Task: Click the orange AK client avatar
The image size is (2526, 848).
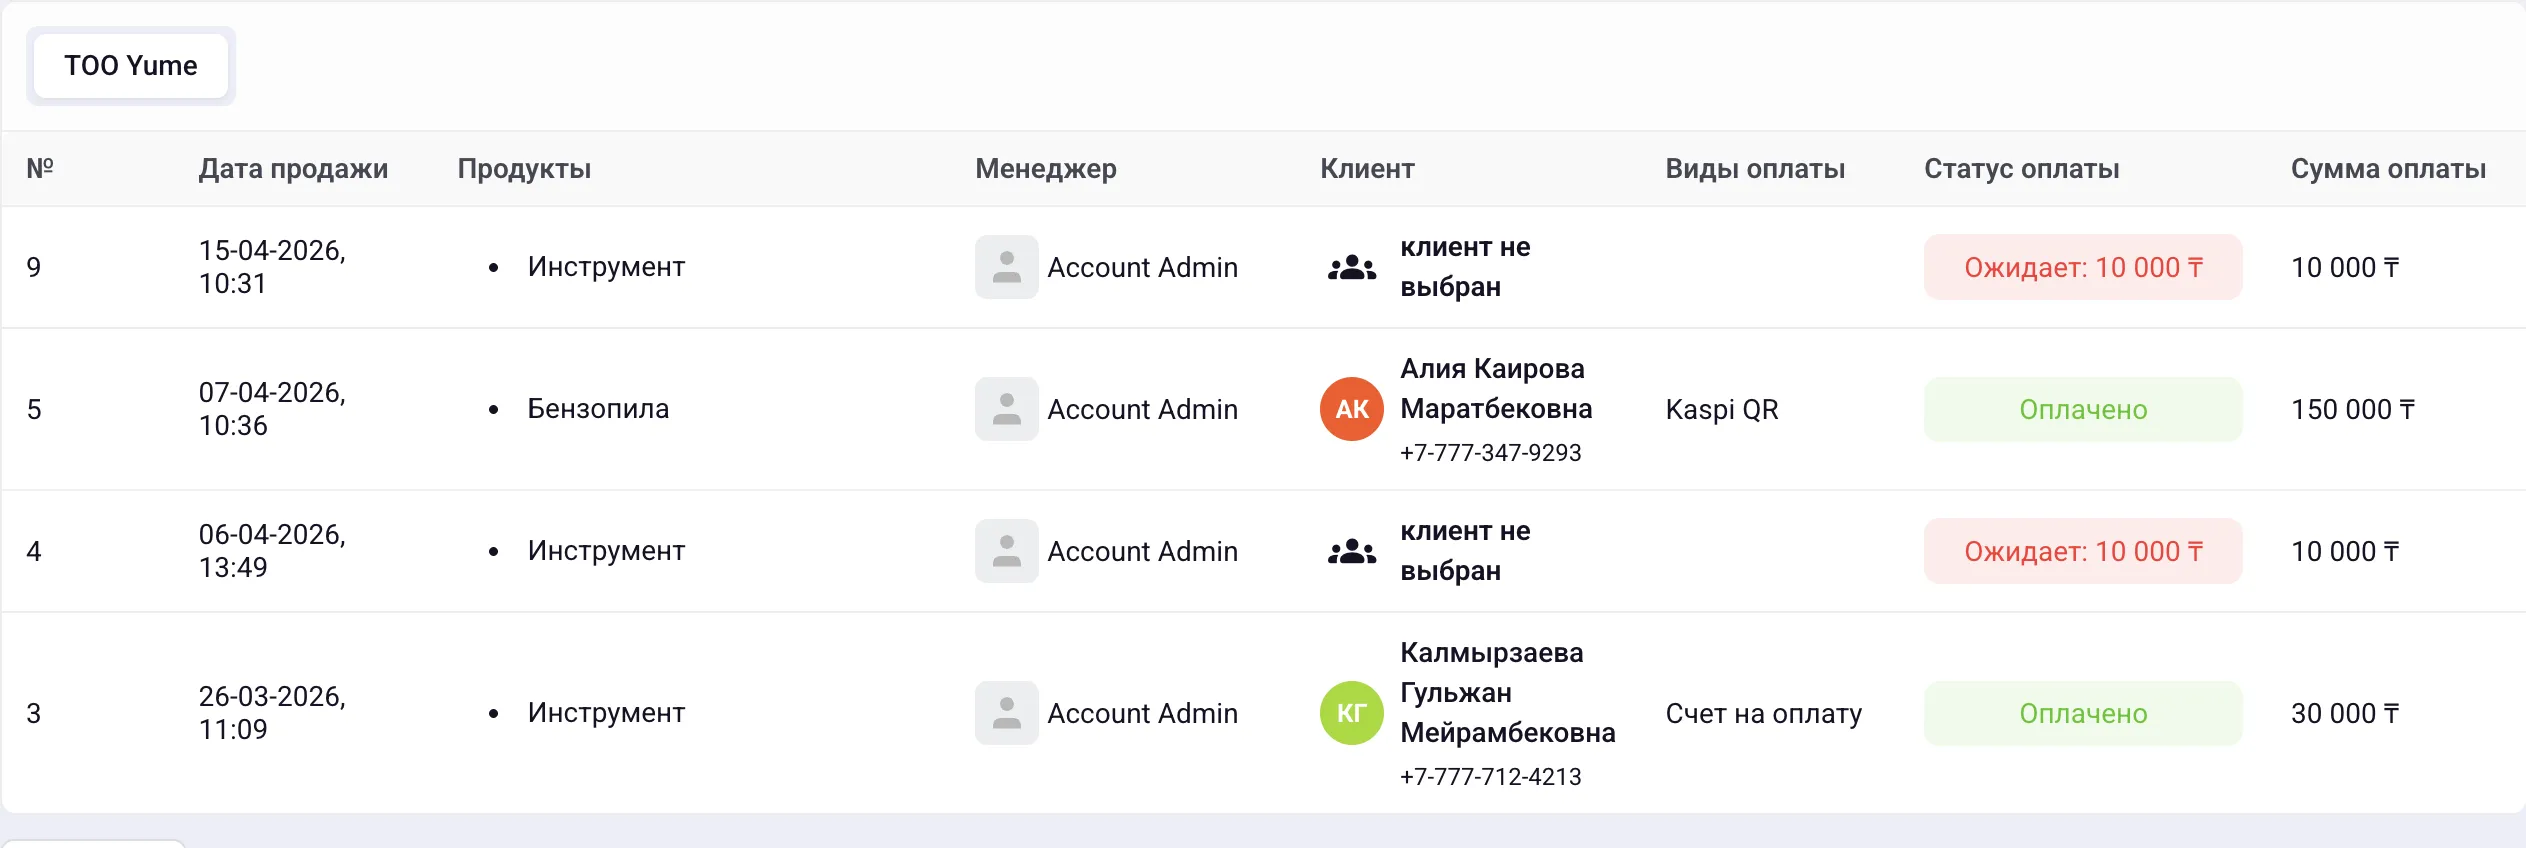Action: pyautogui.click(x=1351, y=409)
